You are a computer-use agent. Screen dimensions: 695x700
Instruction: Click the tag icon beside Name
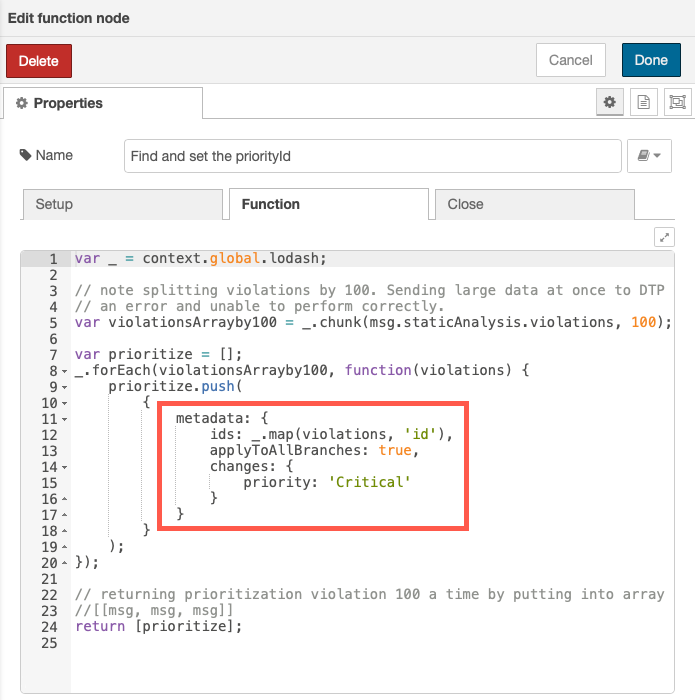25,155
